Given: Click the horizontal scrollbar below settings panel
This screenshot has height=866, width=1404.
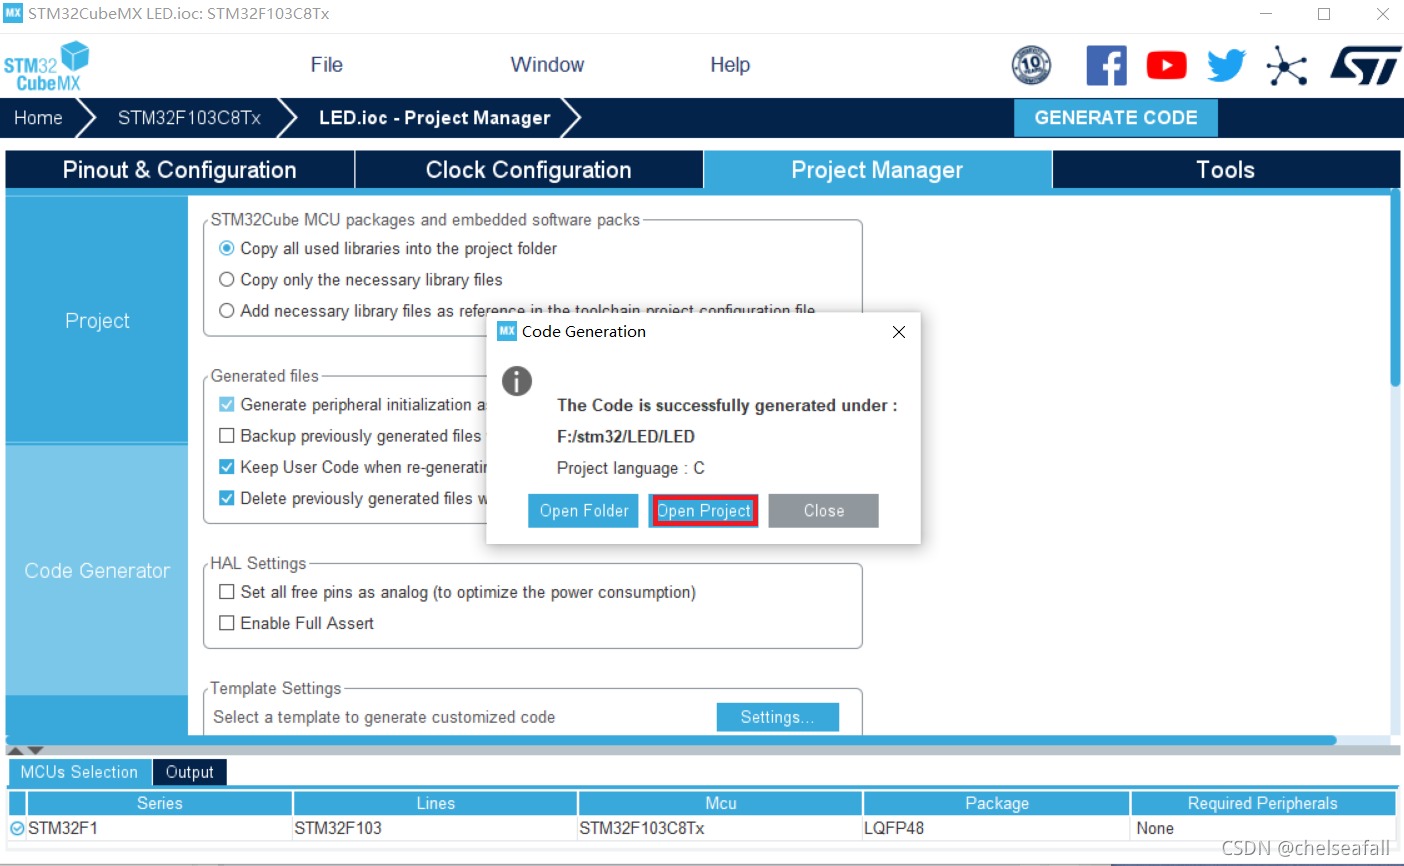Looking at the screenshot, I should pyautogui.click(x=672, y=740).
